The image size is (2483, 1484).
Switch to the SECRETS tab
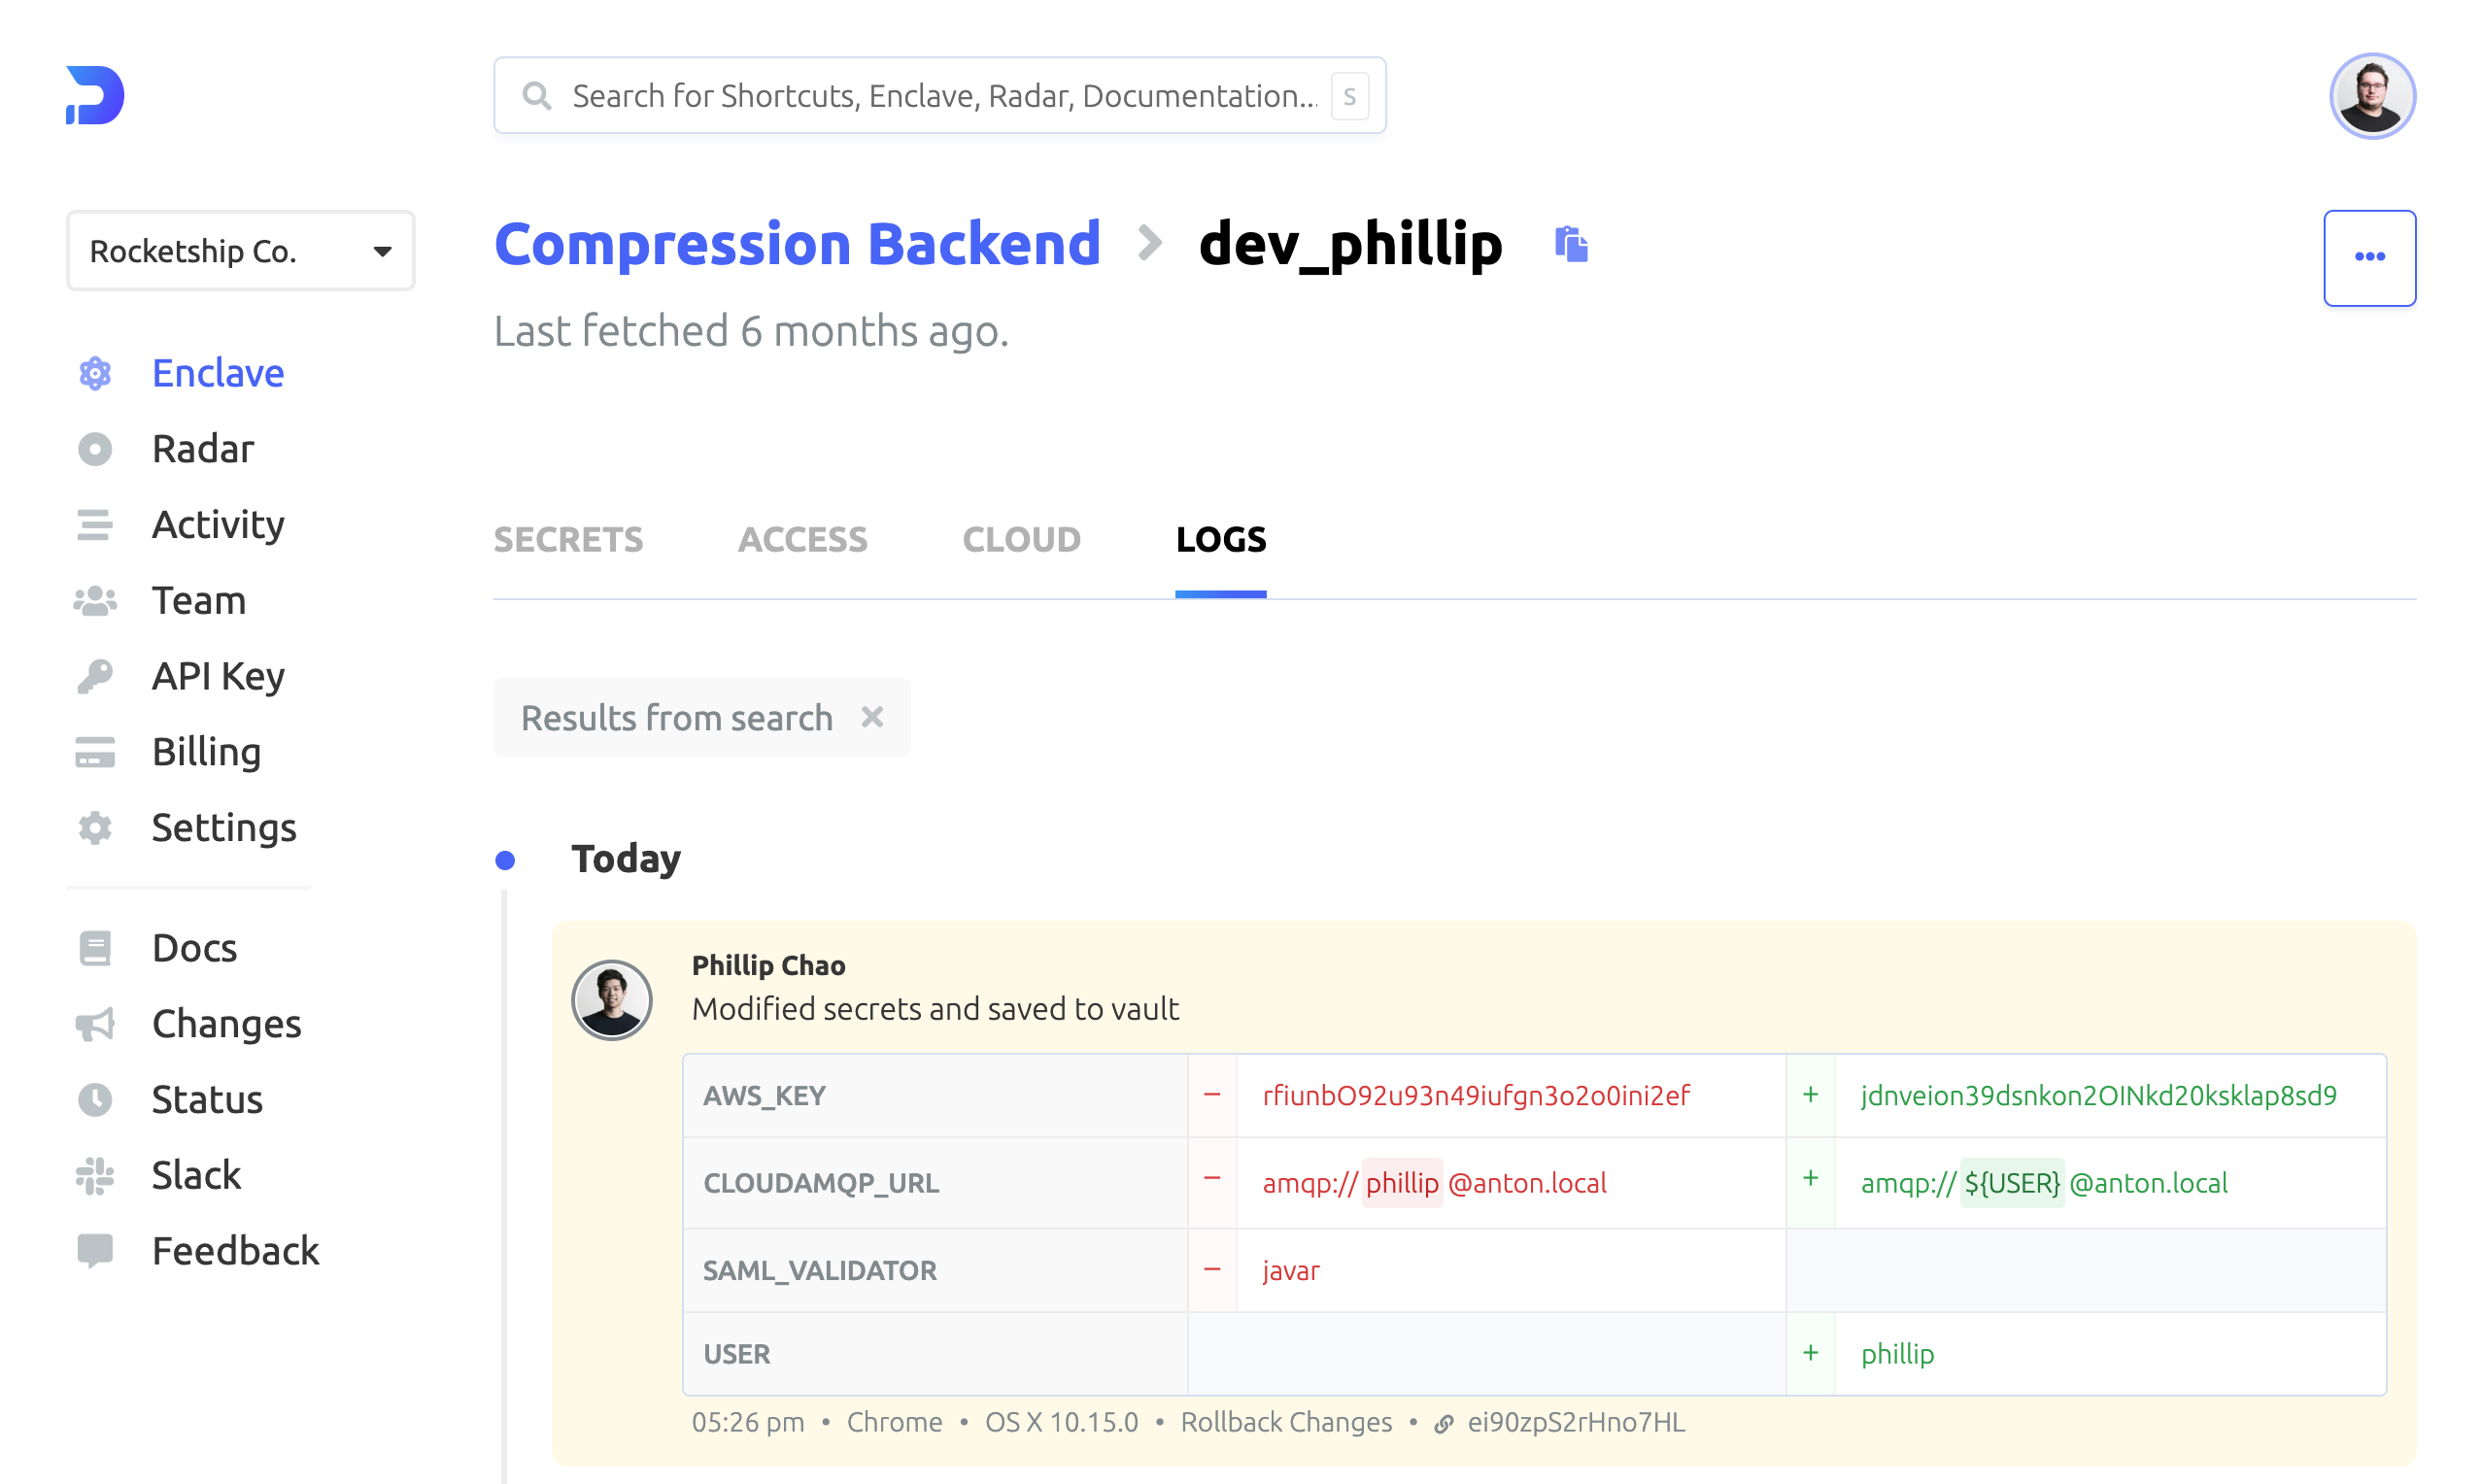coord(568,540)
